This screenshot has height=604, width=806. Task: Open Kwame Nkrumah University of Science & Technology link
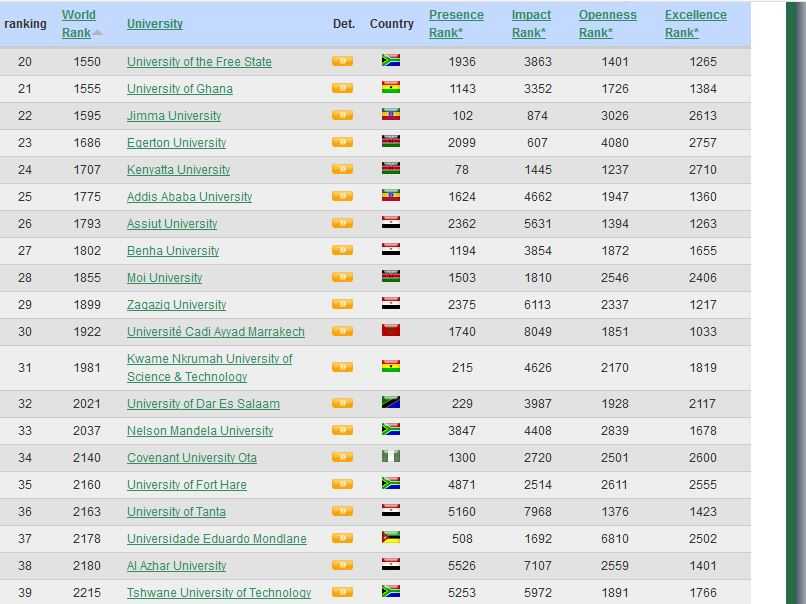coord(210,368)
